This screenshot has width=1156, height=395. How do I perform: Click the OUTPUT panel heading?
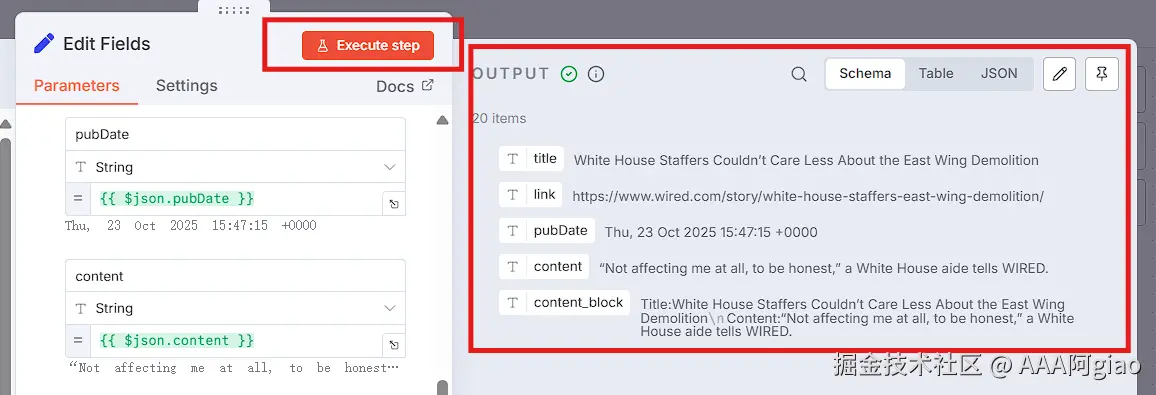510,74
